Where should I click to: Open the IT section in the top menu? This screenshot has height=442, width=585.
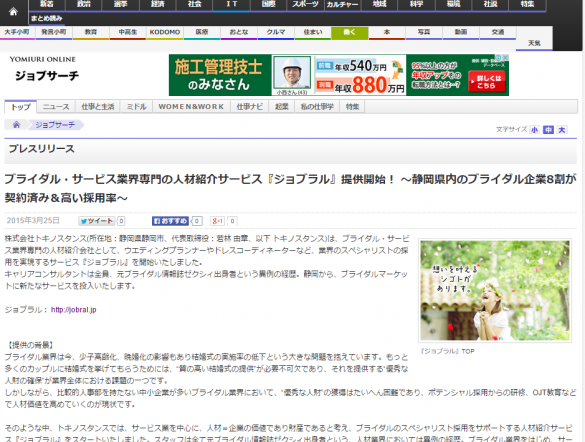pos(231,4)
